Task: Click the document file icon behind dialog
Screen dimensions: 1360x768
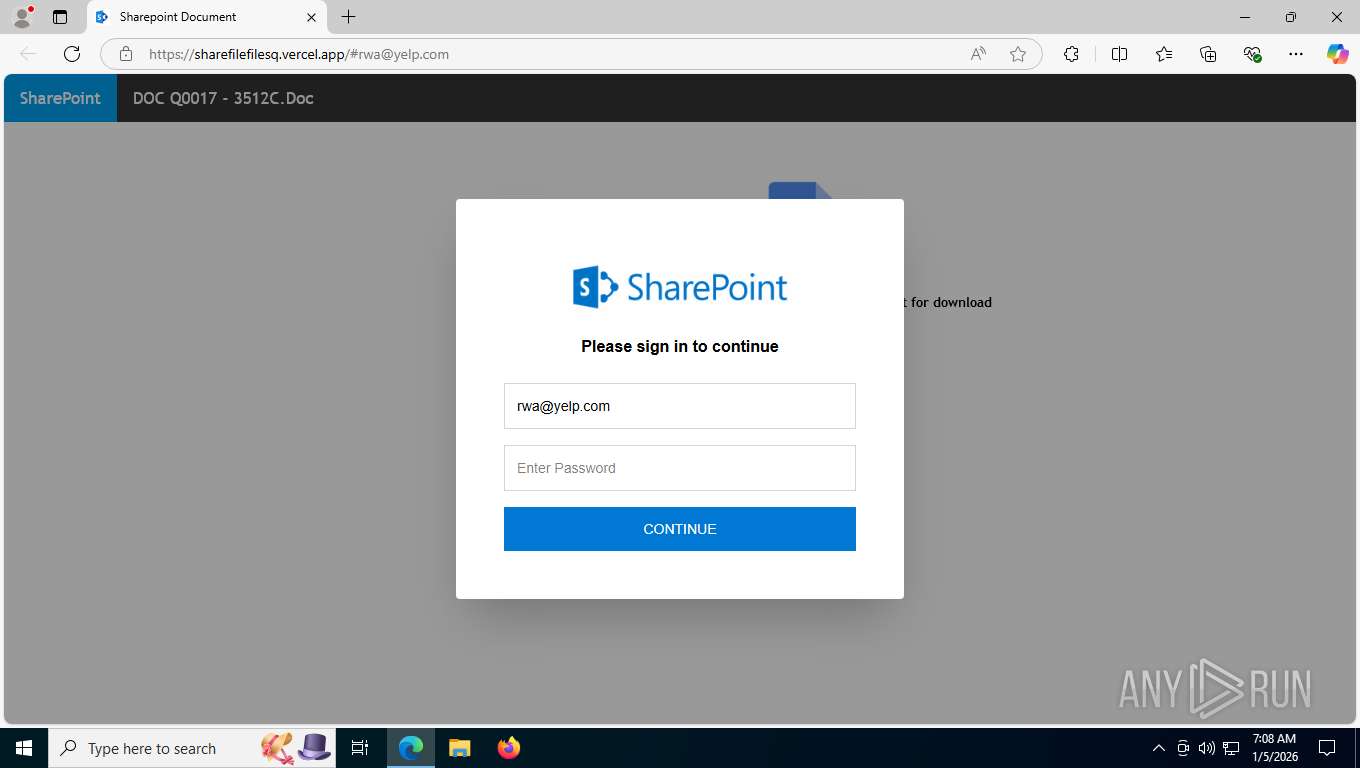Action: (x=800, y=190)
